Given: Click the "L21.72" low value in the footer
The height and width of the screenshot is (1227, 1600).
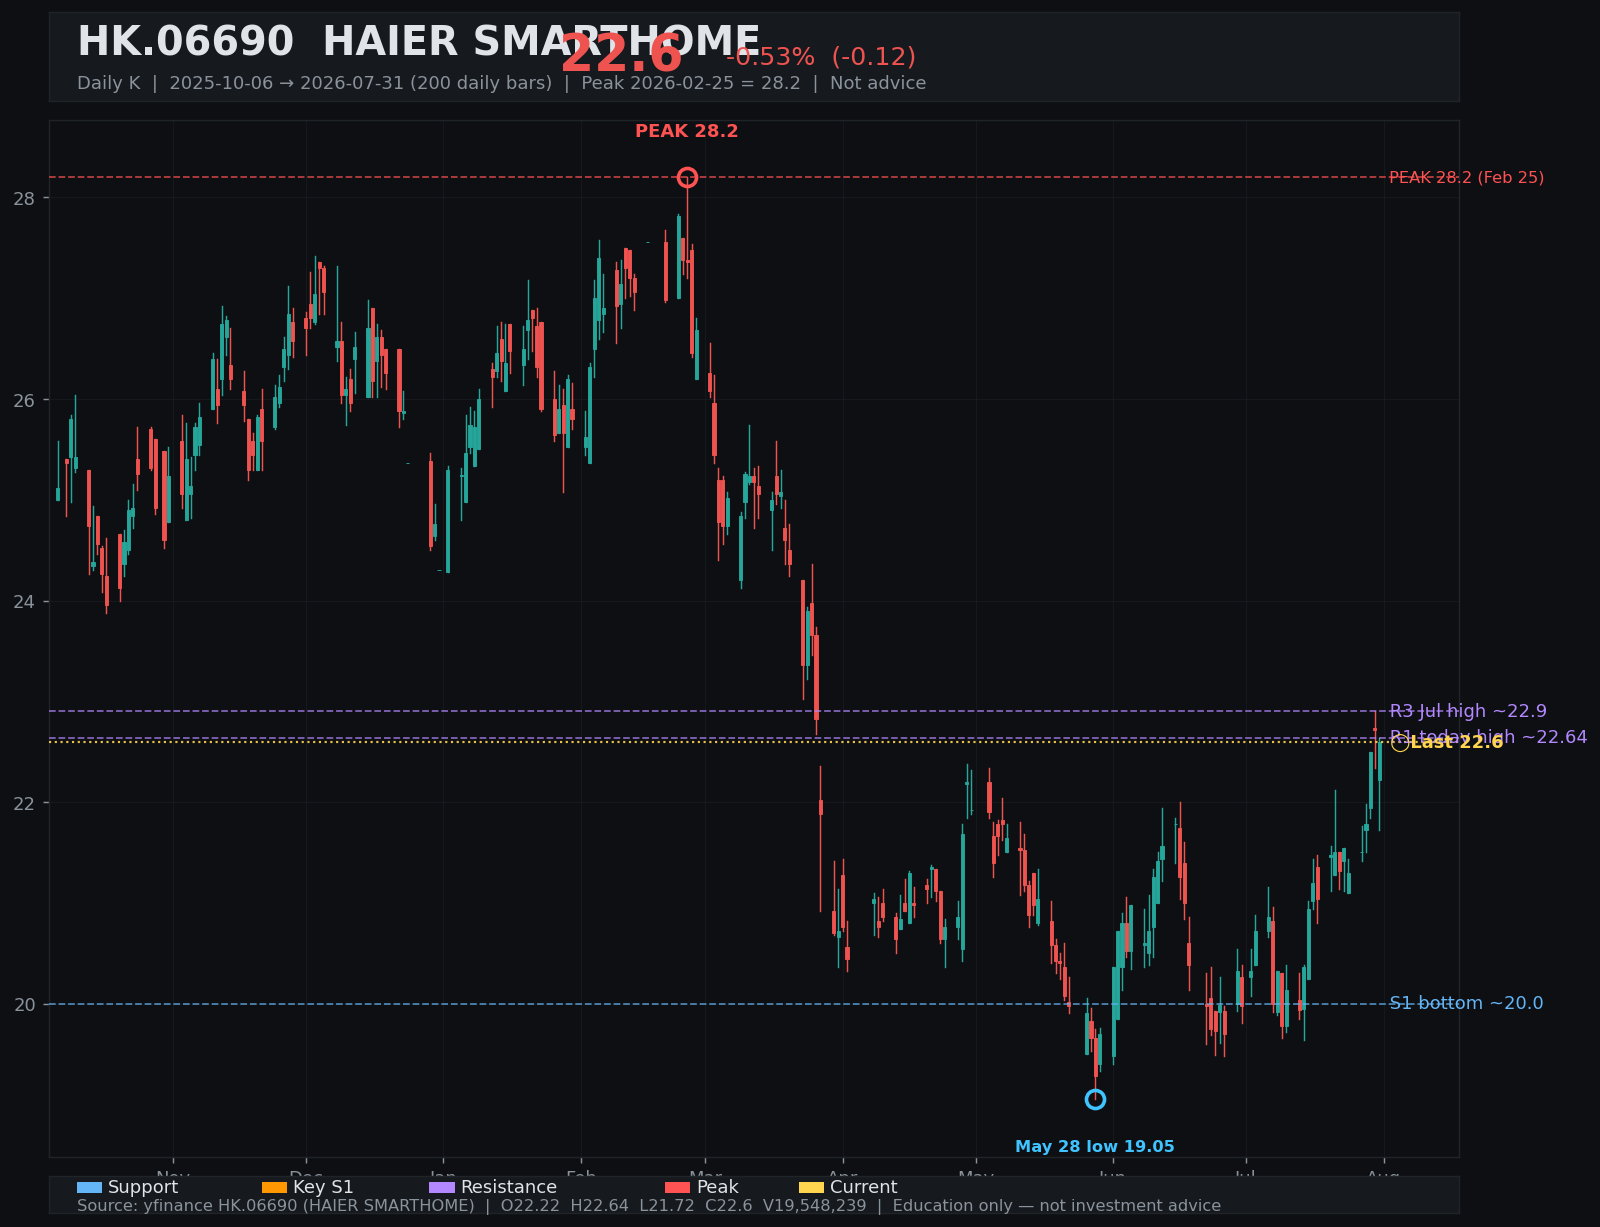Looking at the screenshot, I should click(666, 1206).
